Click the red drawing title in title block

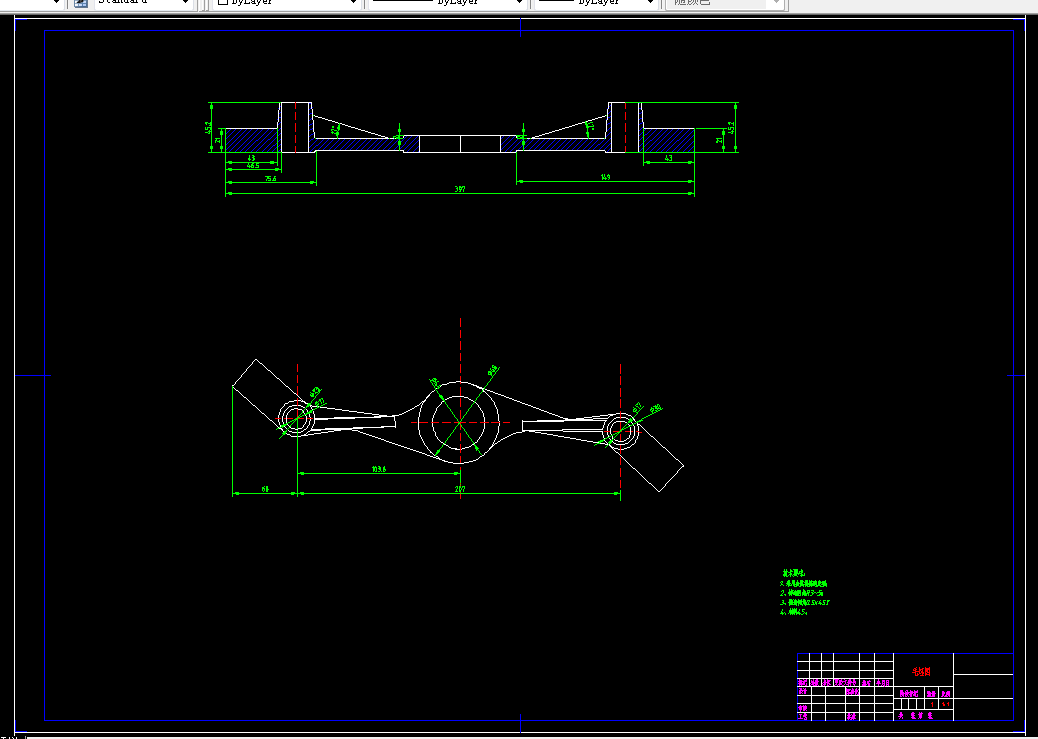[x=921, y=671]
